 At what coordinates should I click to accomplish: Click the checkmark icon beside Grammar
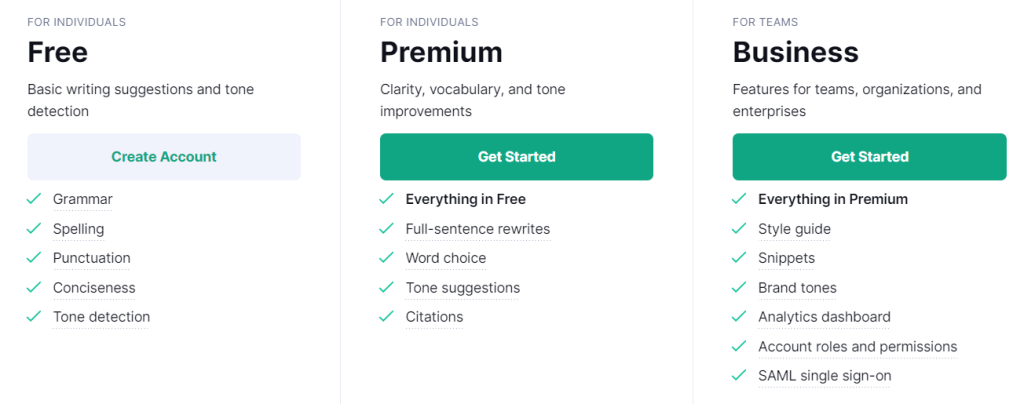[x=34, y=198]
